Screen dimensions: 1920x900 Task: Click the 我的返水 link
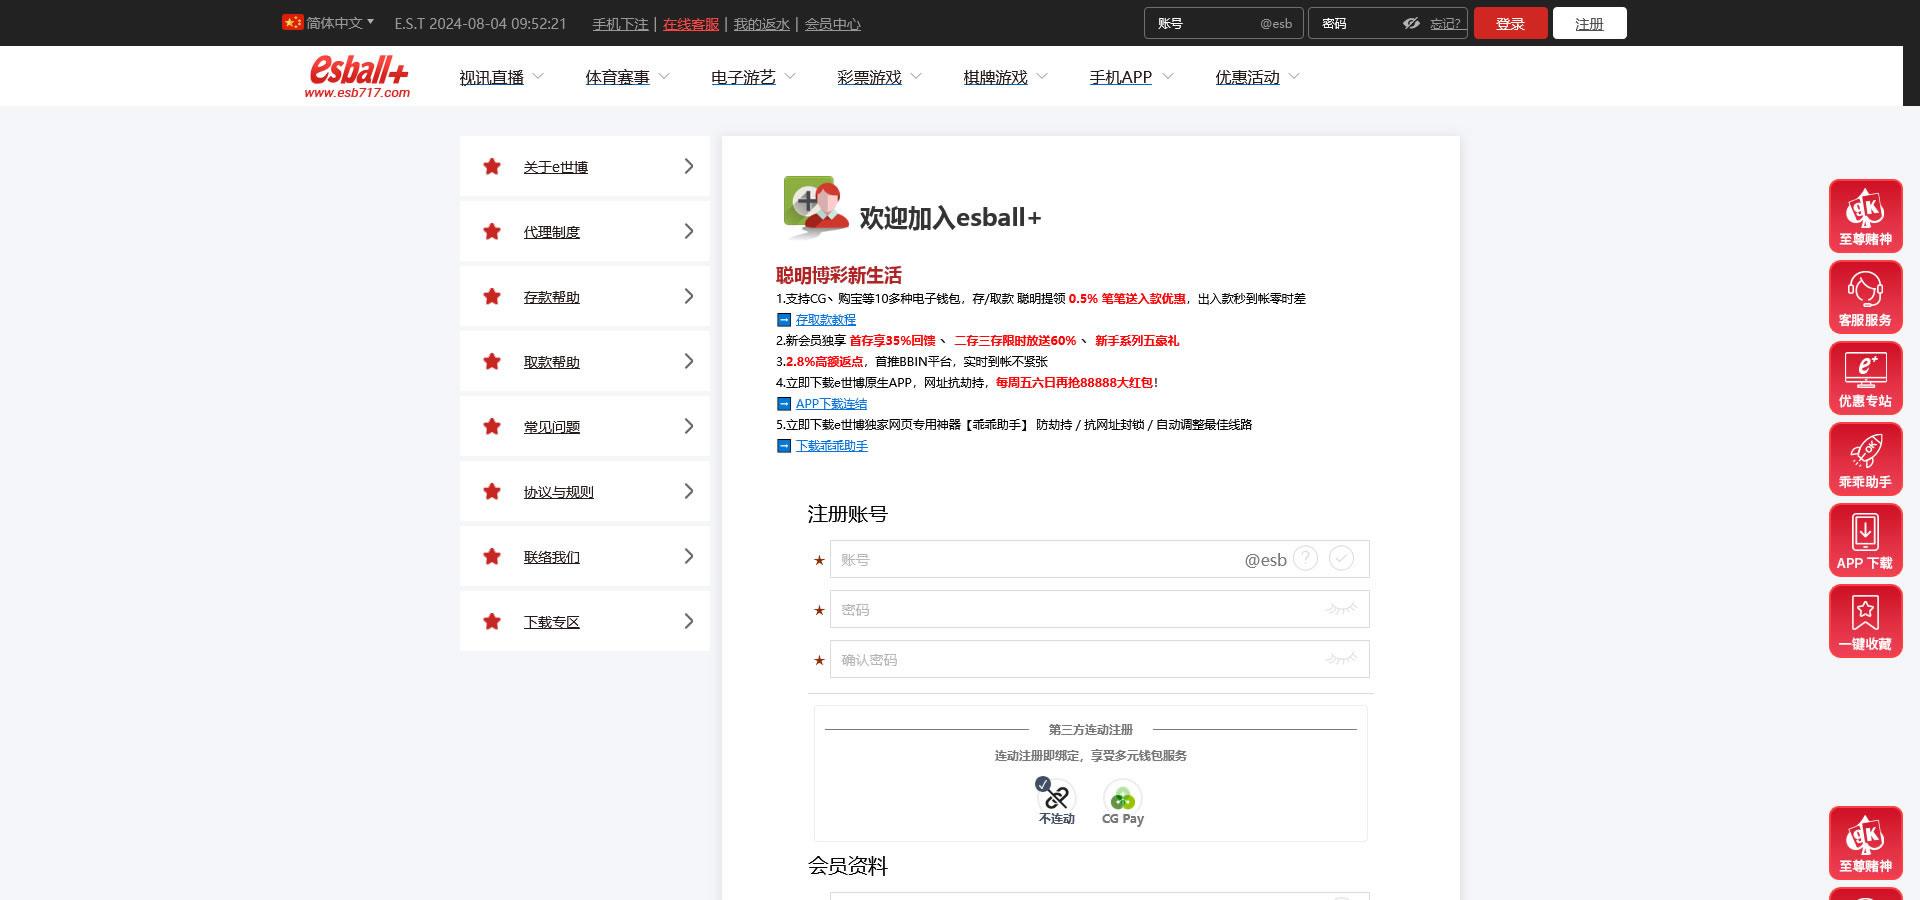761,24
